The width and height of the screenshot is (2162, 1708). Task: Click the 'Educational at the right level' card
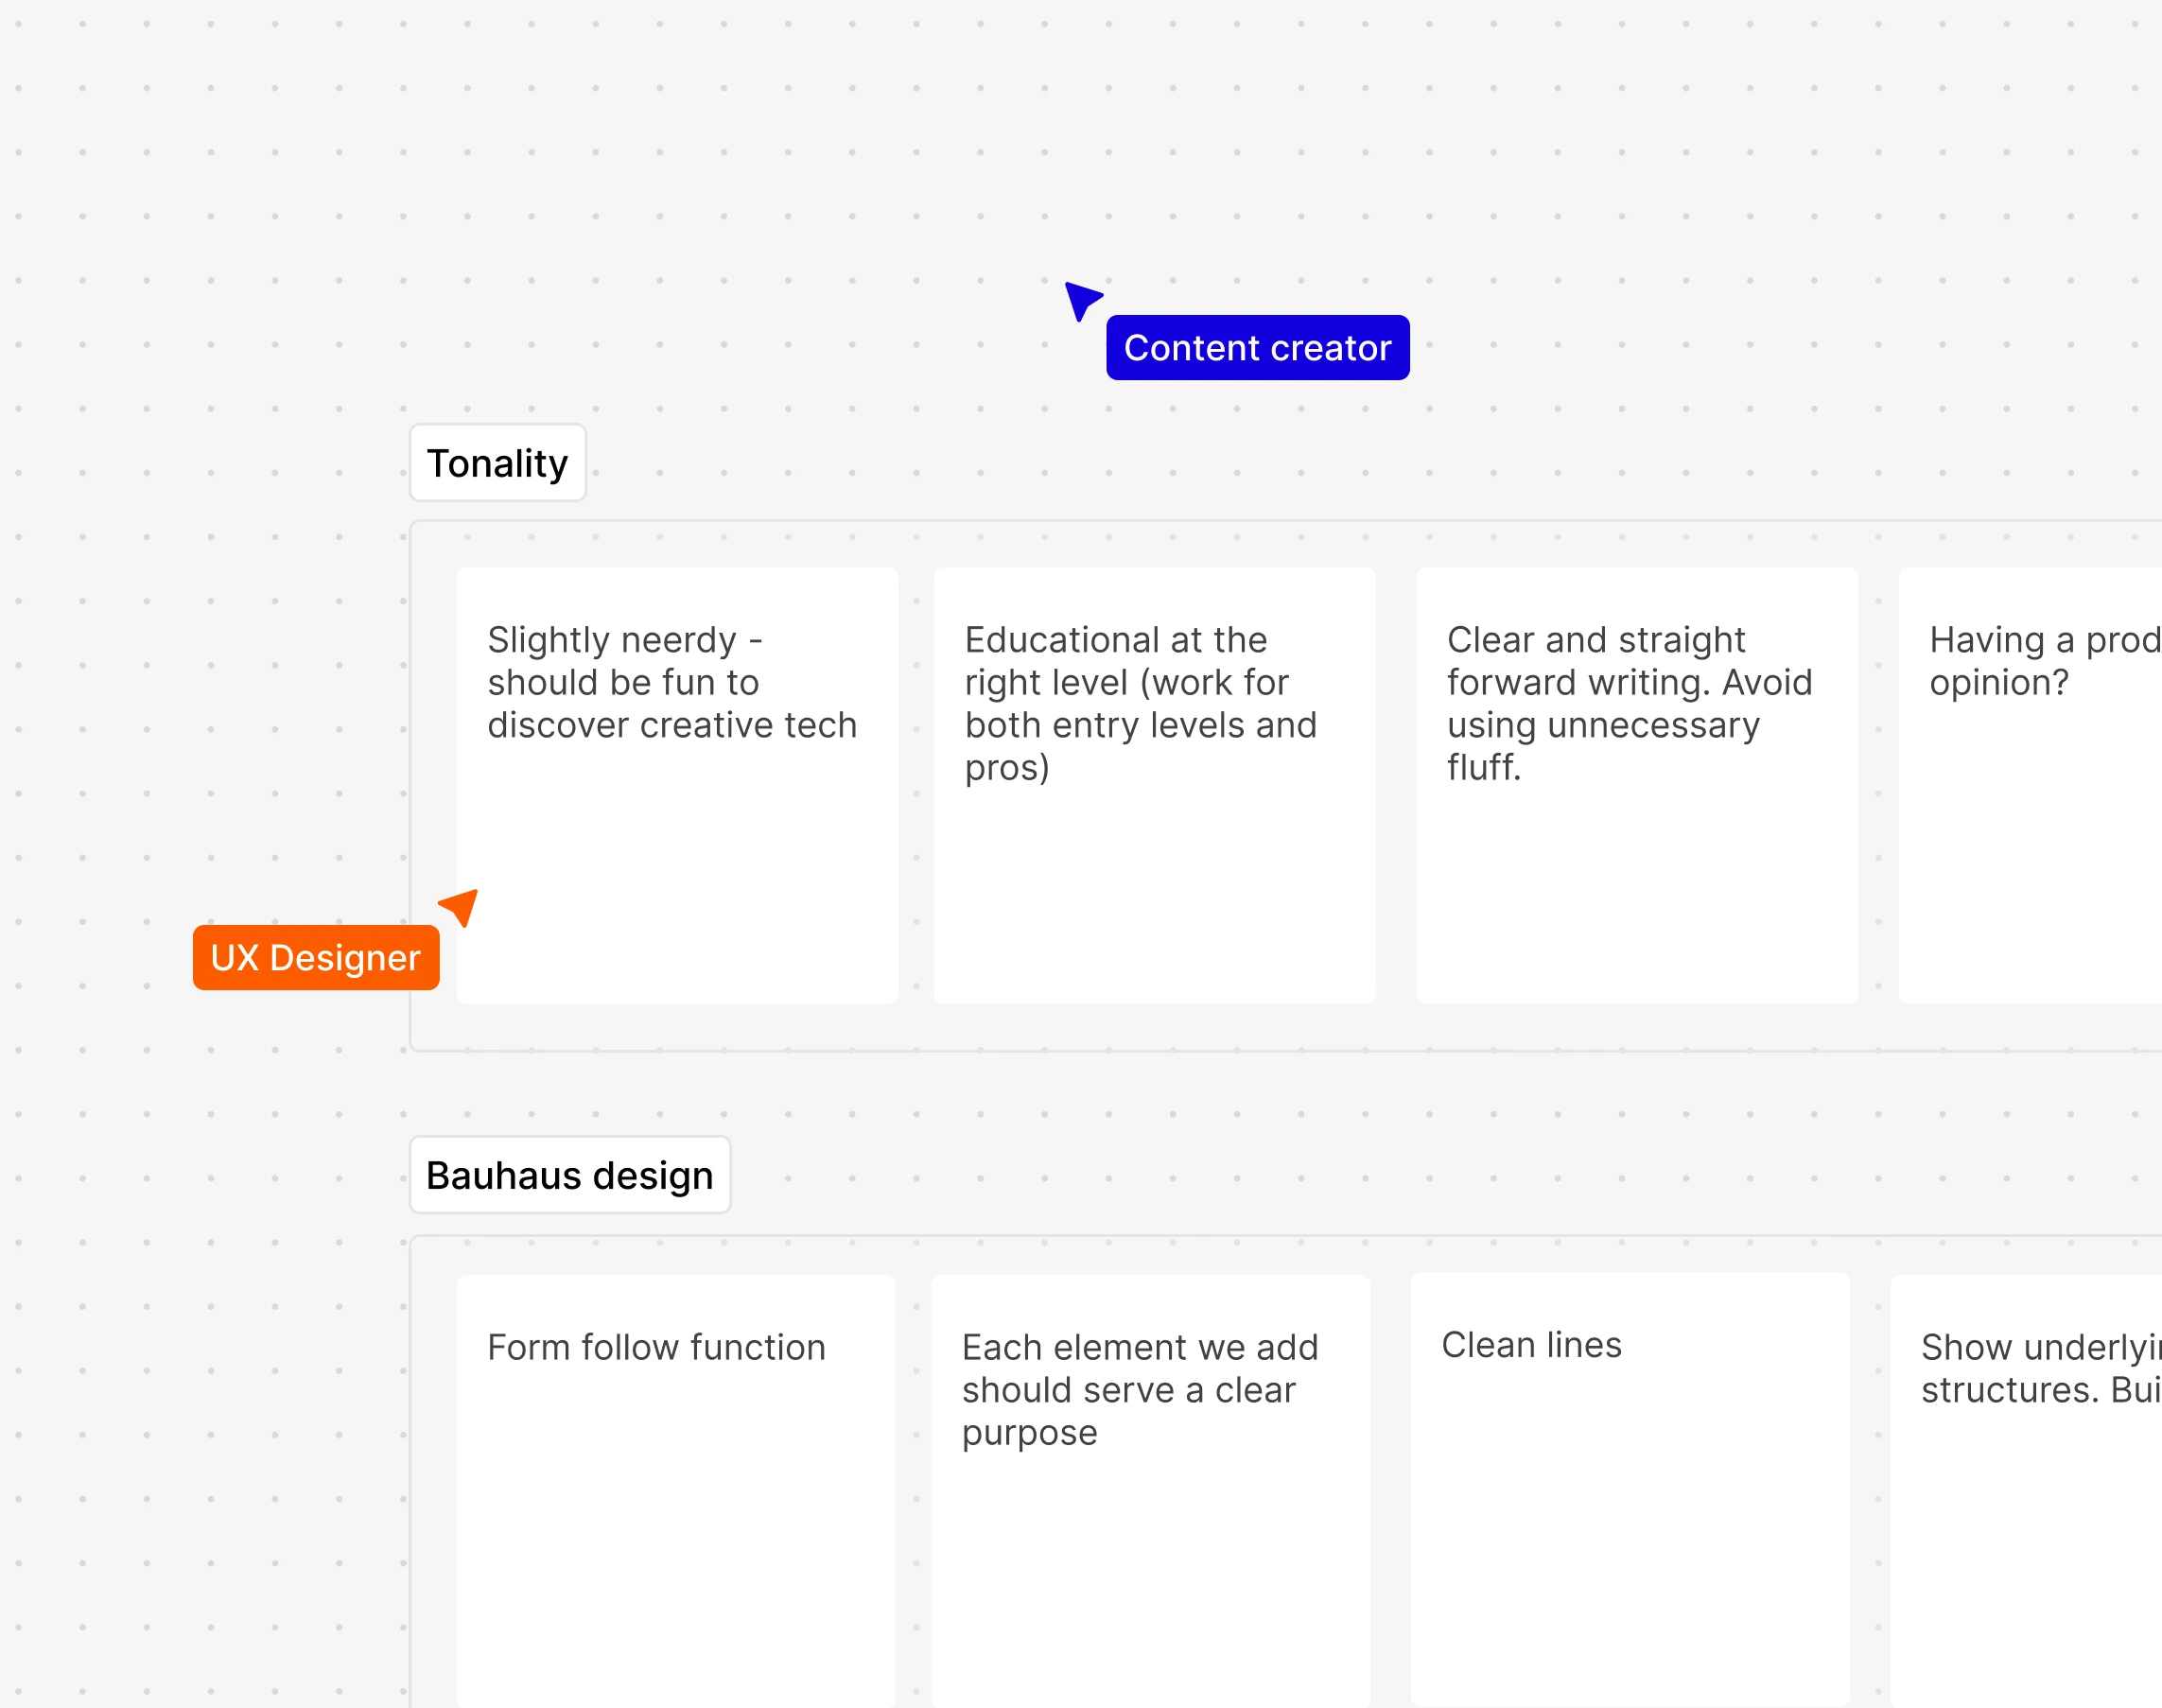click(x=1154, y=785)
